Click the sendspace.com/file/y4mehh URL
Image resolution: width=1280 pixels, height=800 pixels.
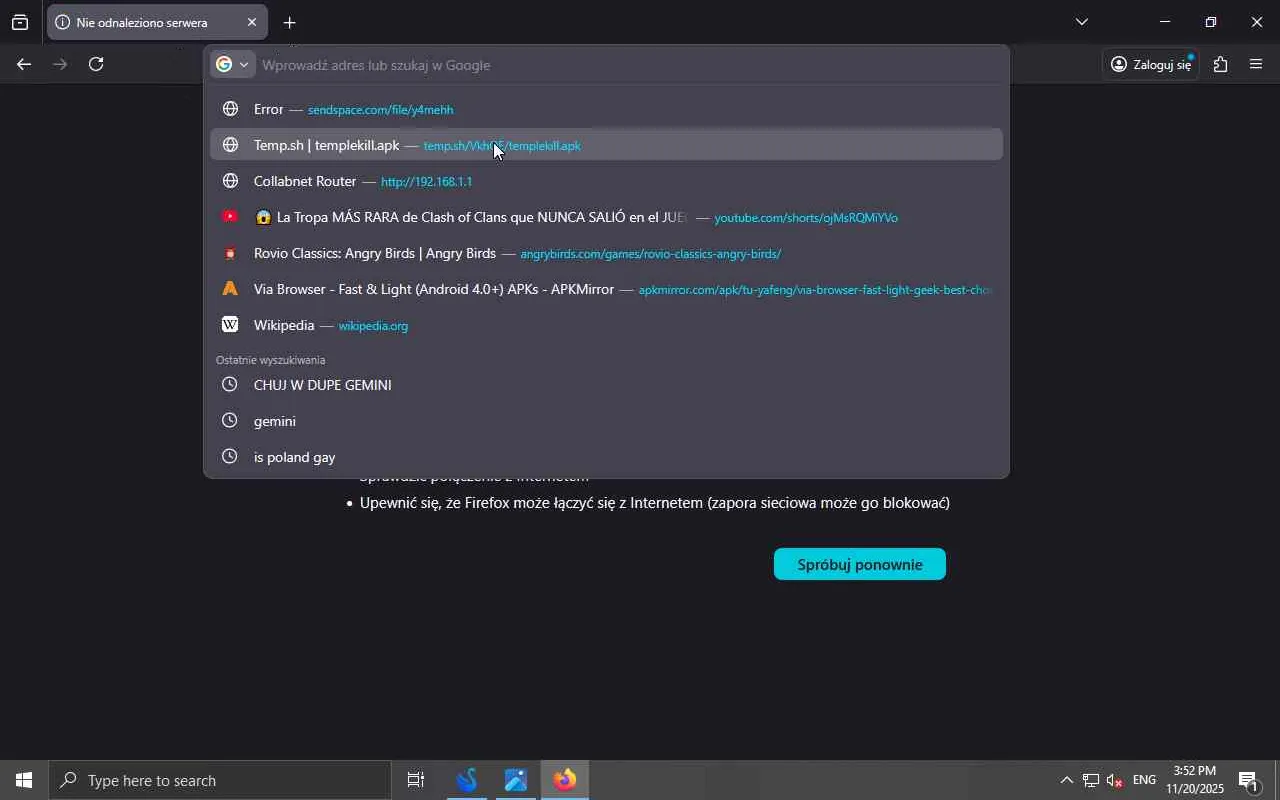[x=381, y=110]
